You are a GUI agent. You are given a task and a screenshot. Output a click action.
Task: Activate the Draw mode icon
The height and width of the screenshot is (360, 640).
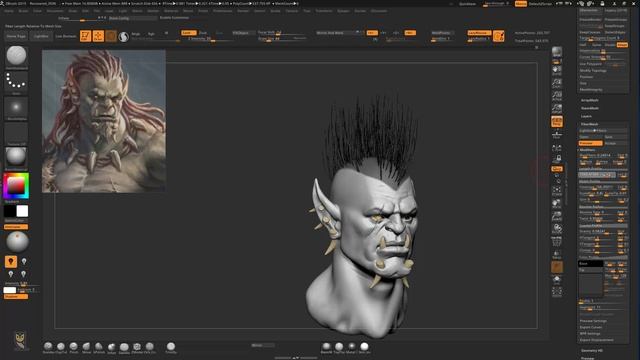tap(98, 36)
